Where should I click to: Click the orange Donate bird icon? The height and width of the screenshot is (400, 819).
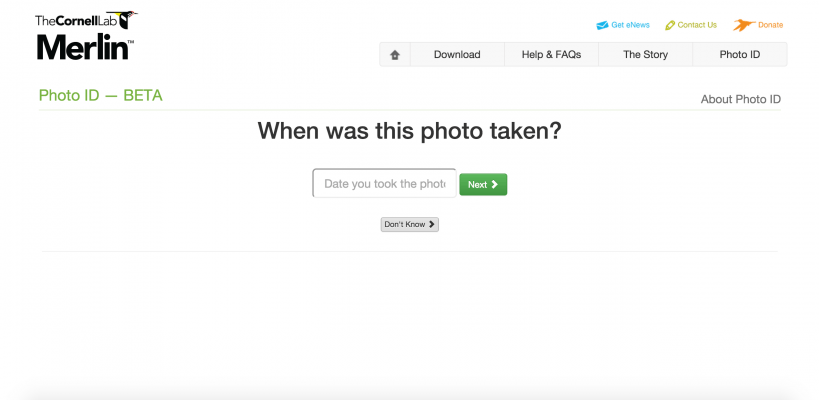(743, 25)
